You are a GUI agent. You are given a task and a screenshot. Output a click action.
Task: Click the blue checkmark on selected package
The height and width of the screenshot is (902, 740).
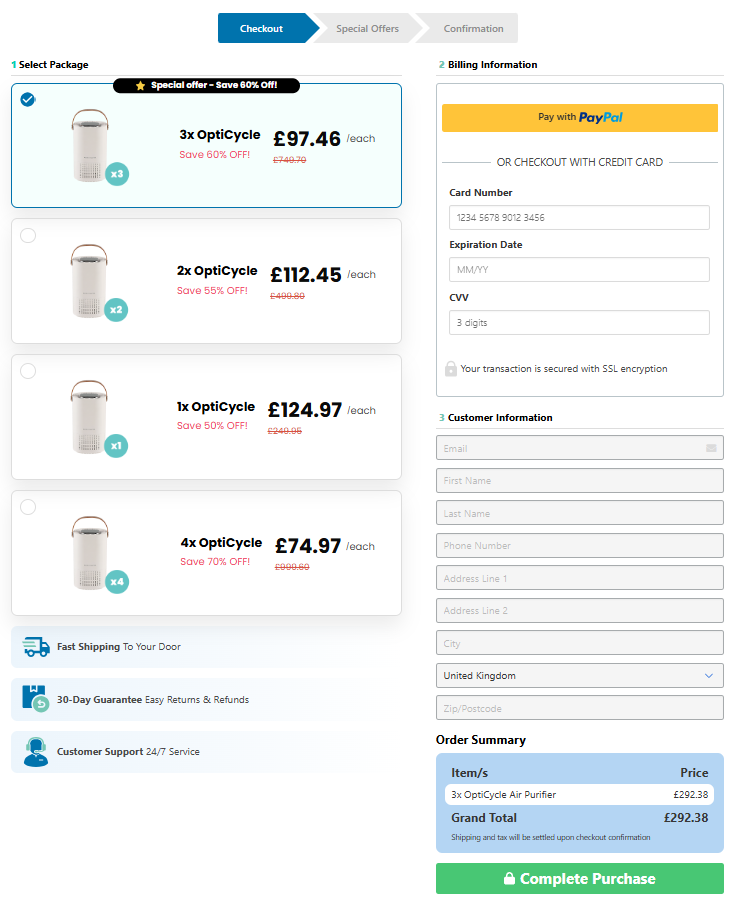[27, 100]
